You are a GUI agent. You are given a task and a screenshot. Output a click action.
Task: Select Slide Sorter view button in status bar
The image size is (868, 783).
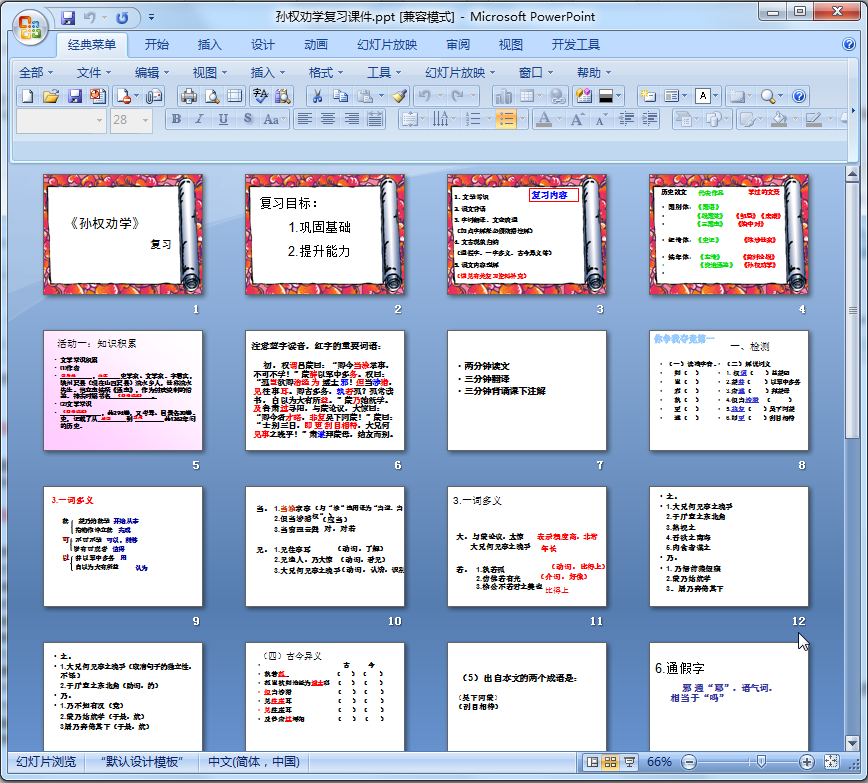tap(611, 762)
